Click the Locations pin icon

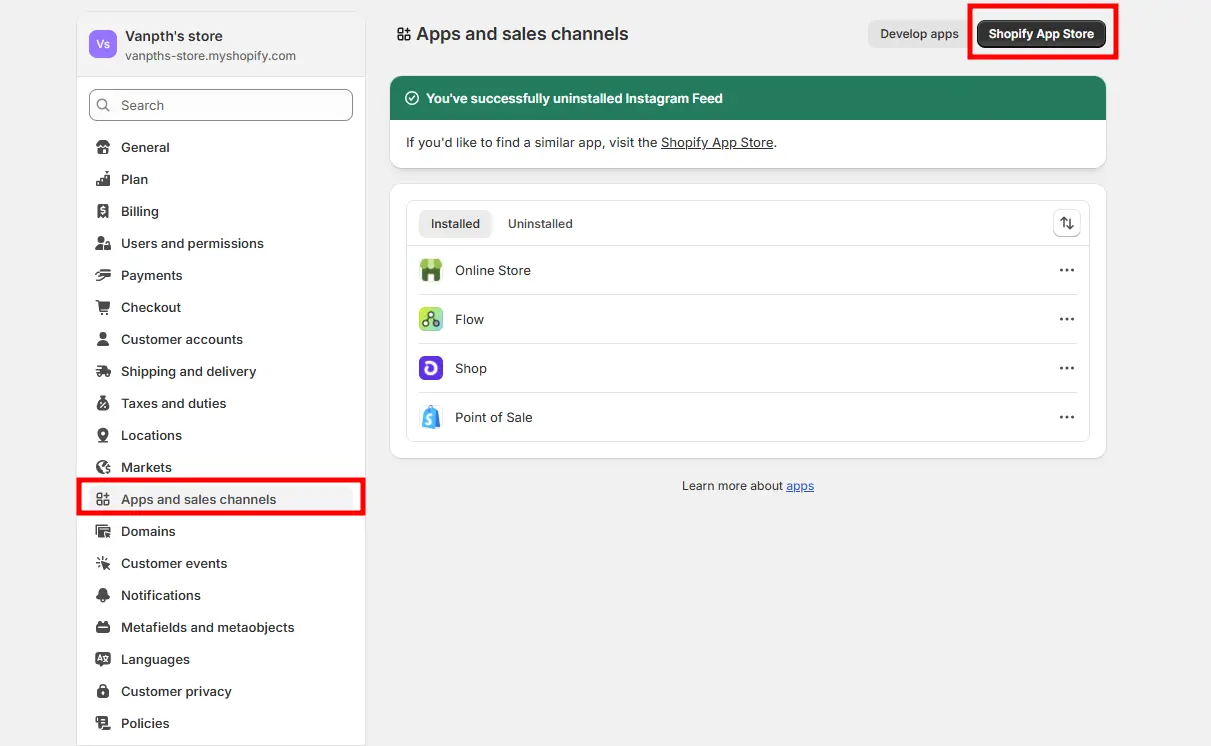coord(103,435)
